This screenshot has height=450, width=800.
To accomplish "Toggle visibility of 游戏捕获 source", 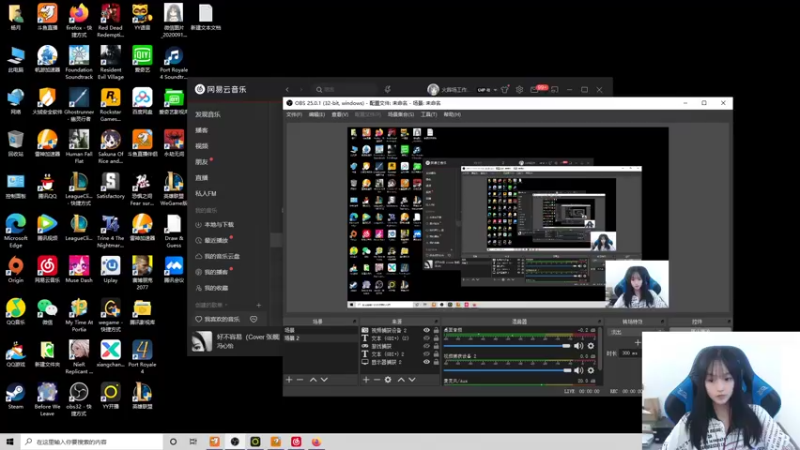I will pyautogui.click(x=427, y=346).
